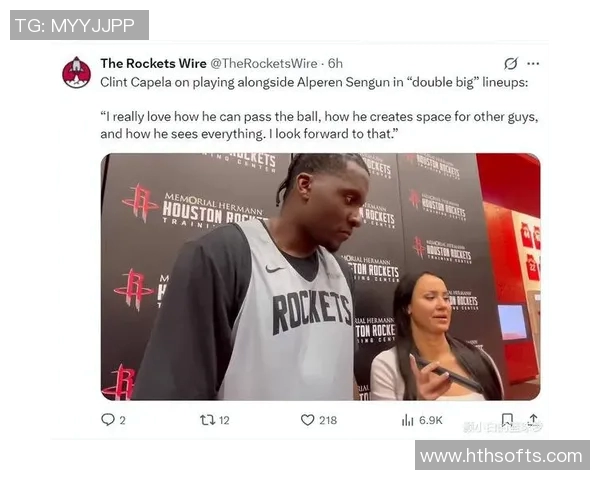Click the line mentioning Alperen Sengun lineups
This screenshot has width=600, height=480.
[314, 82]
